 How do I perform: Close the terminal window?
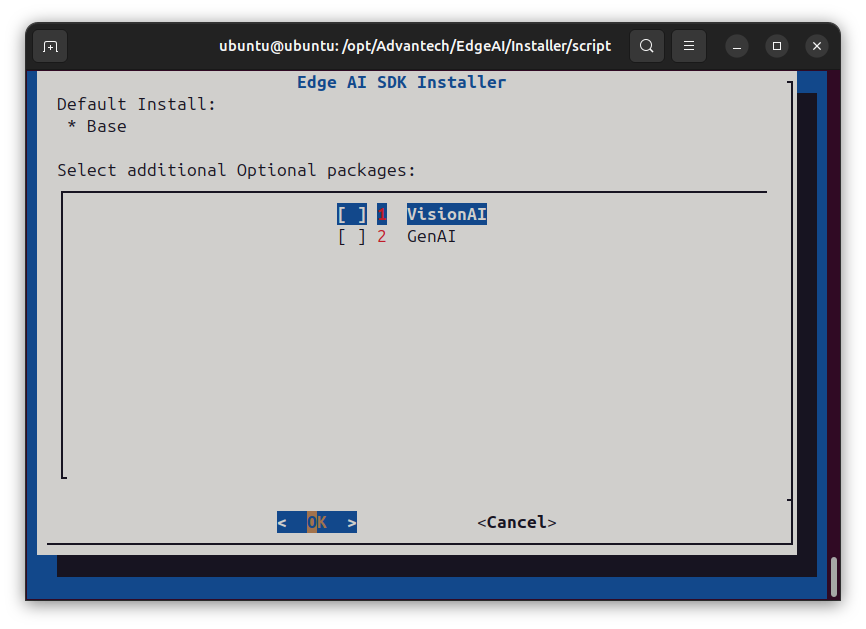(817, 46)
